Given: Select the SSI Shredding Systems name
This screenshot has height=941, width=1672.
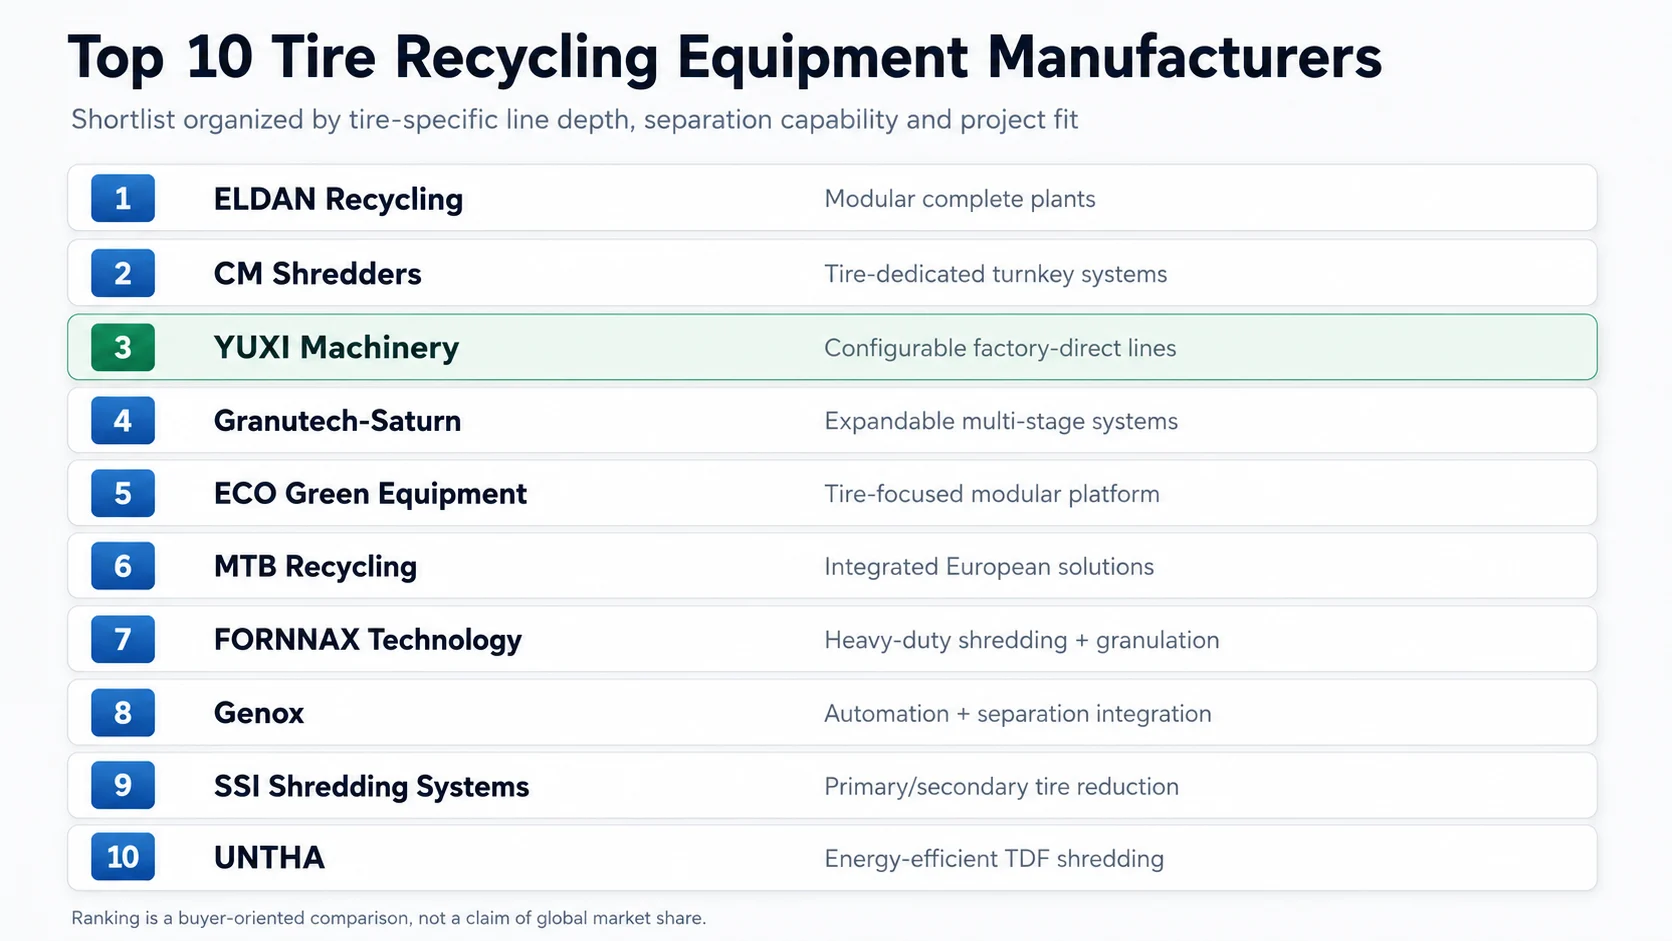Looking at the screenshot, I should tap(371, 787).
